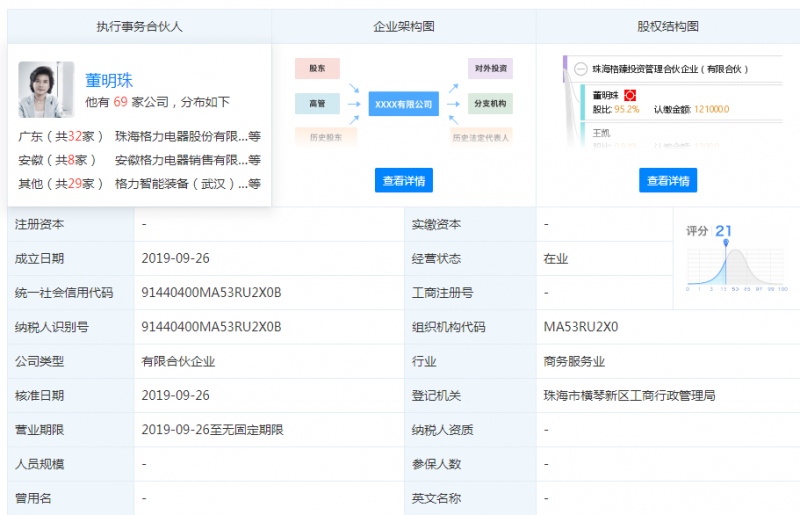
Task: Open the 执行事务合伙人 header tab
Action: click(x=139, y=27)
